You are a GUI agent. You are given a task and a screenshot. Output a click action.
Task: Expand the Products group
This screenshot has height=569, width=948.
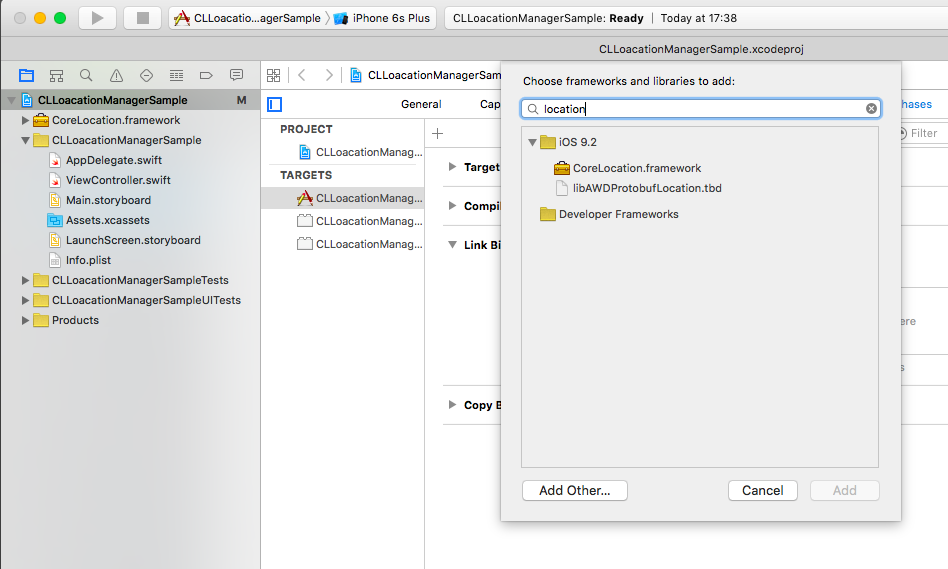[25, 321]
